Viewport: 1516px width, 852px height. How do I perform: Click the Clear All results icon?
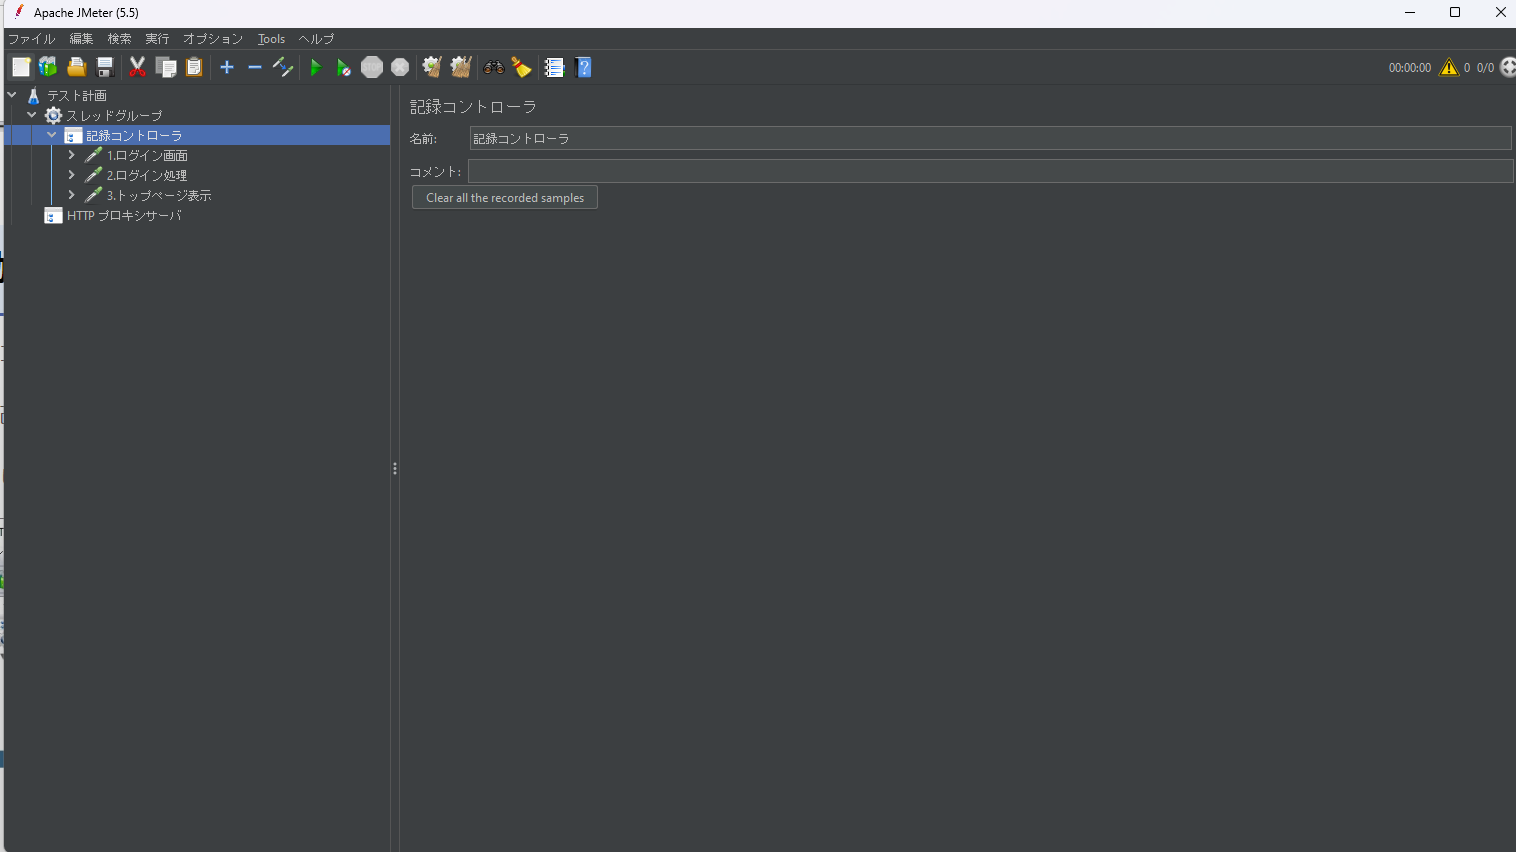coord(460,67)
